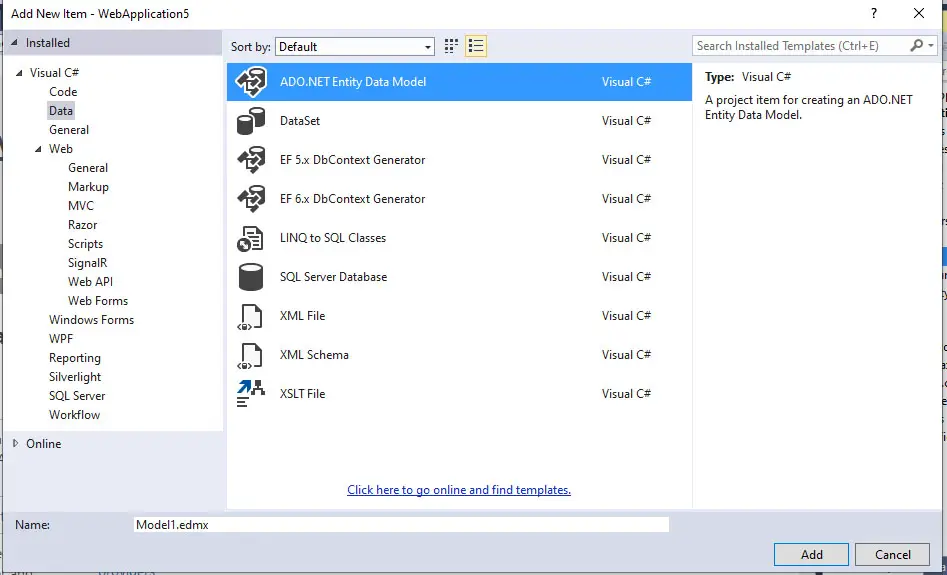Image resolution: width=947 pixels, height=575 pixels.
Task: Switch to small icons view
Action: click(451, 46)
